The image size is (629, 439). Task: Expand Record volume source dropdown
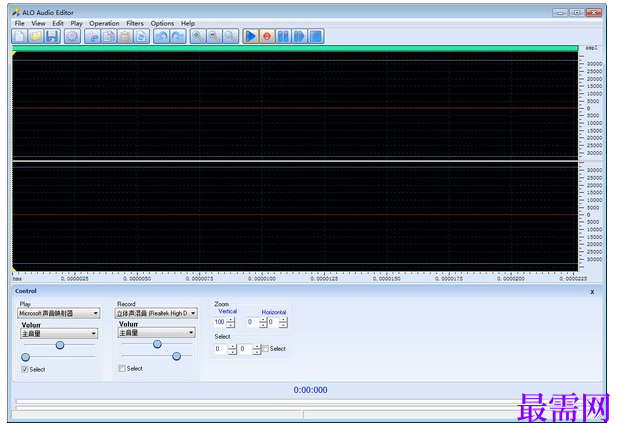pyautogui.click(x=191, y=333)
